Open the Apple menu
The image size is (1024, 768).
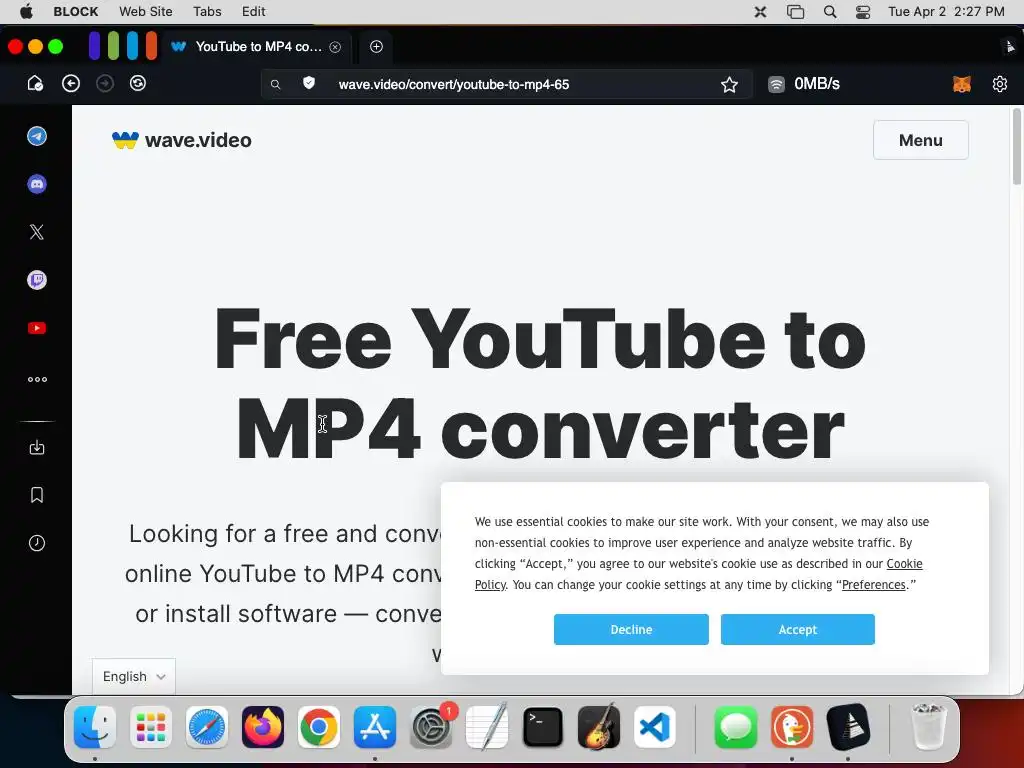(26, 11)
